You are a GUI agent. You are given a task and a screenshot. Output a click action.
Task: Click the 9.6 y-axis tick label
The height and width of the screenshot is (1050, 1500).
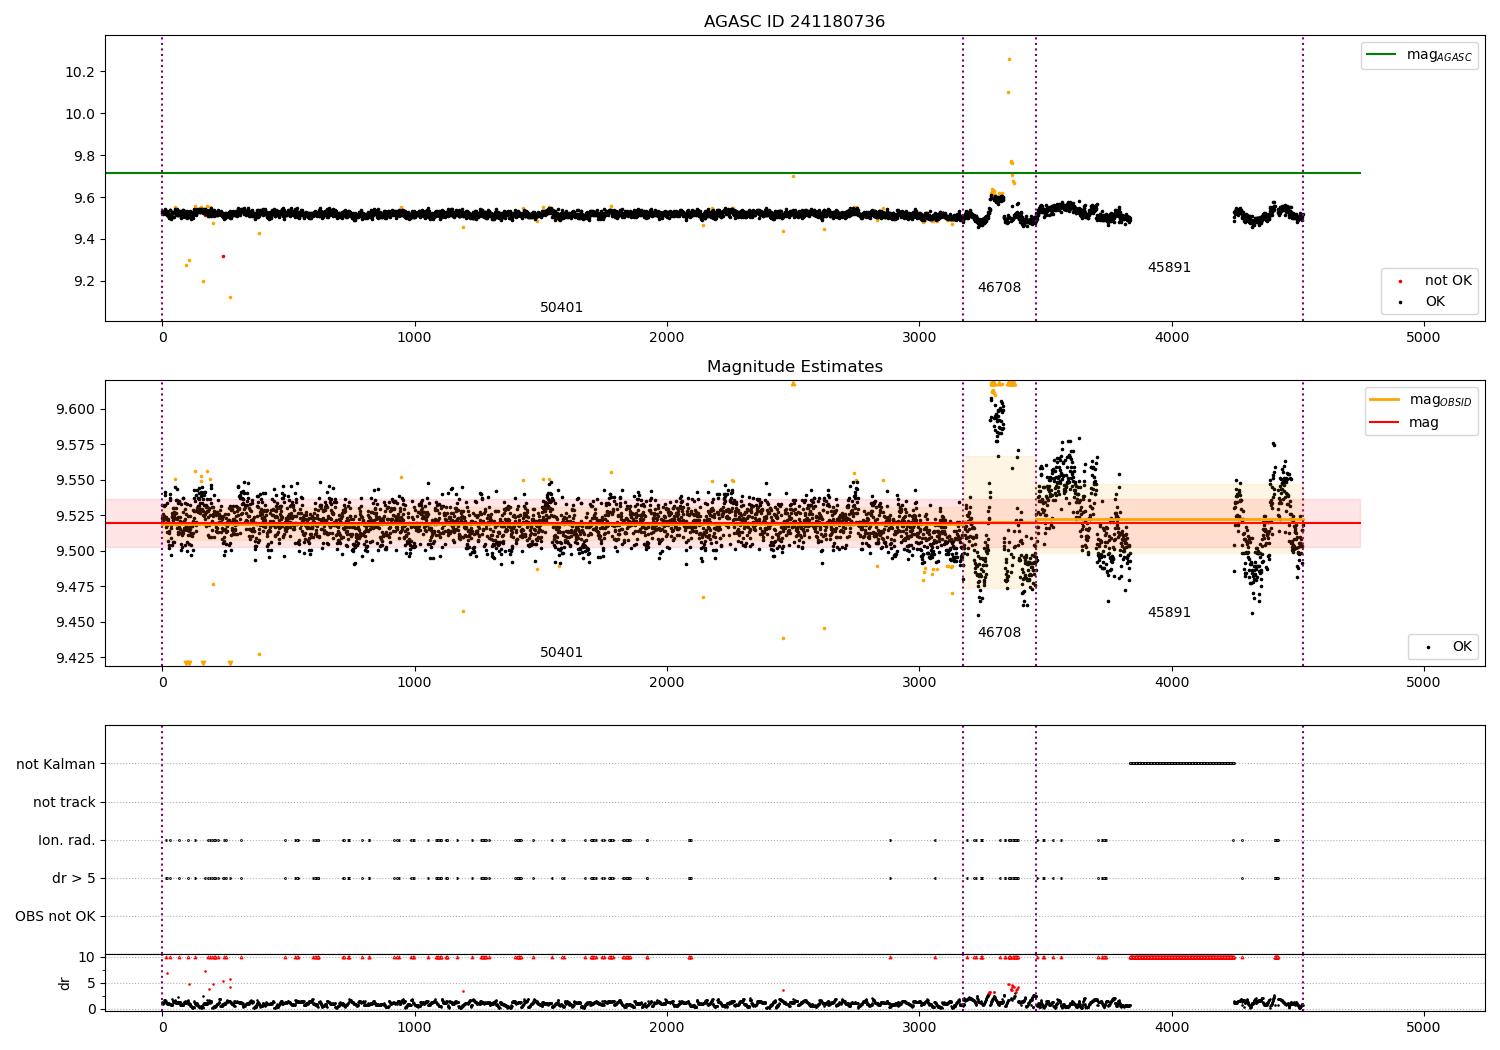pyautogui.click(x=84, y=198)
